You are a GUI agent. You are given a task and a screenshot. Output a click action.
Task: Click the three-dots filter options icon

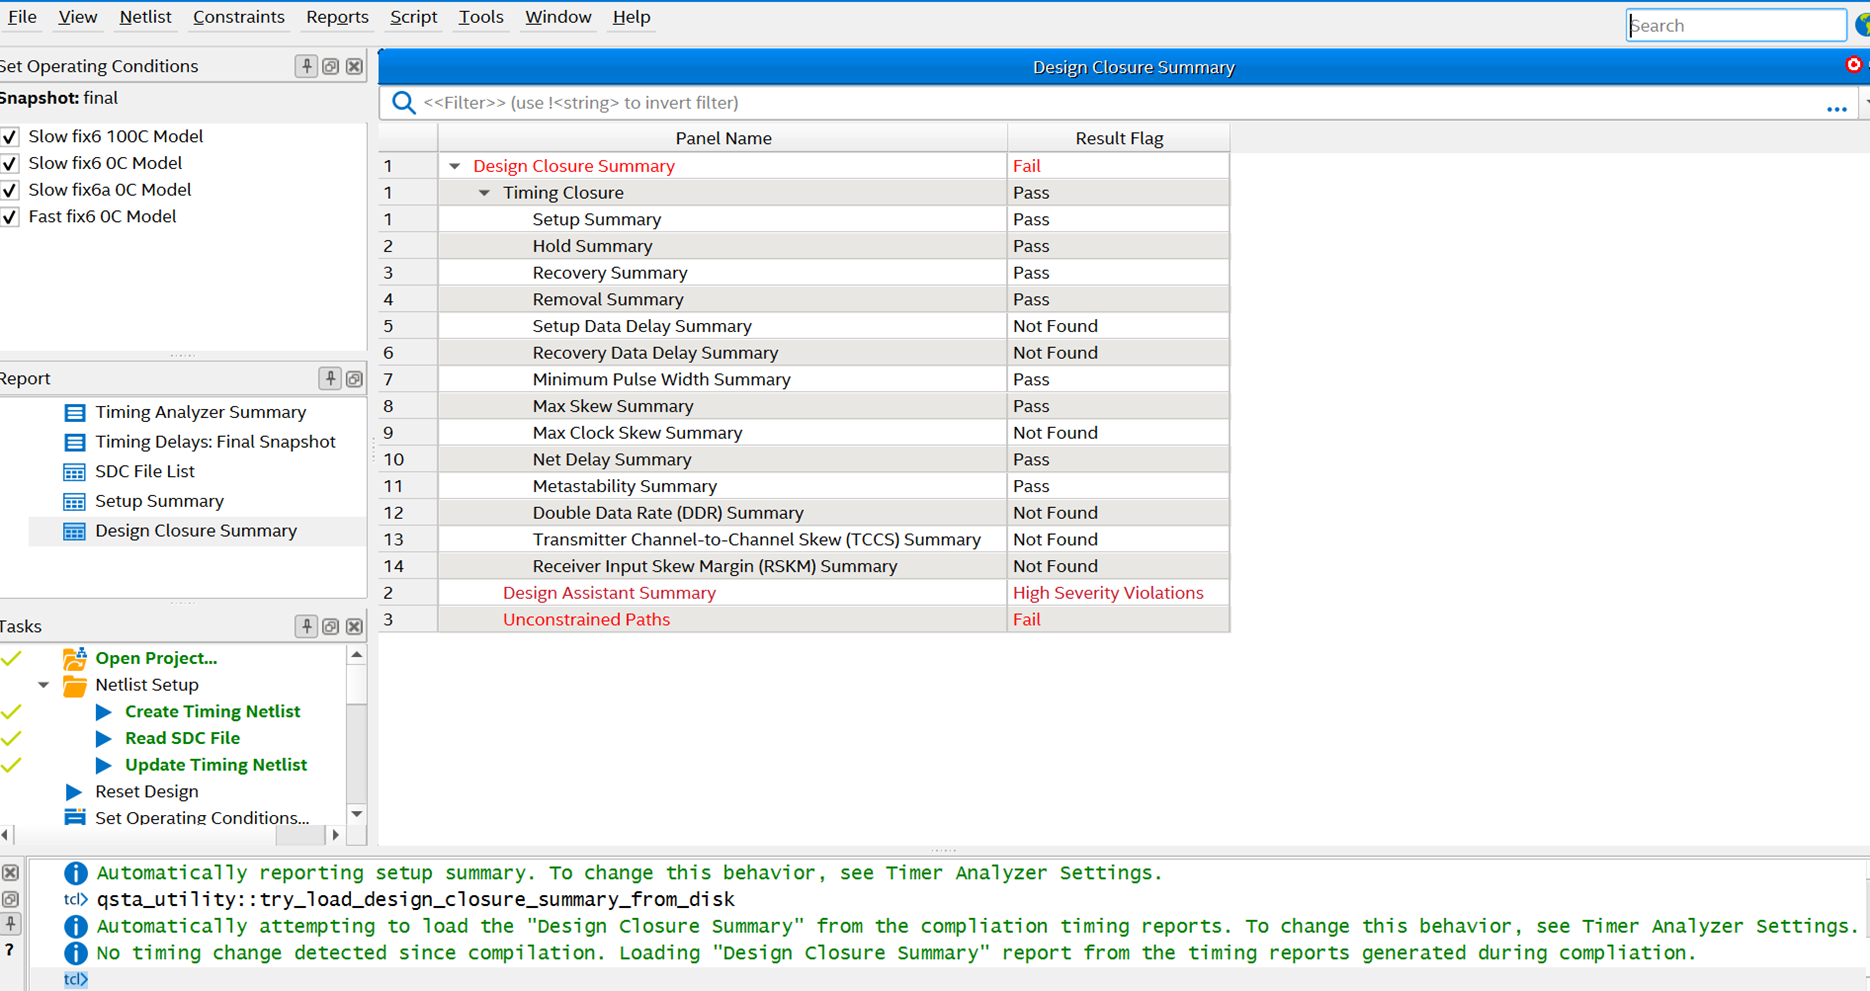(1836, 108)
